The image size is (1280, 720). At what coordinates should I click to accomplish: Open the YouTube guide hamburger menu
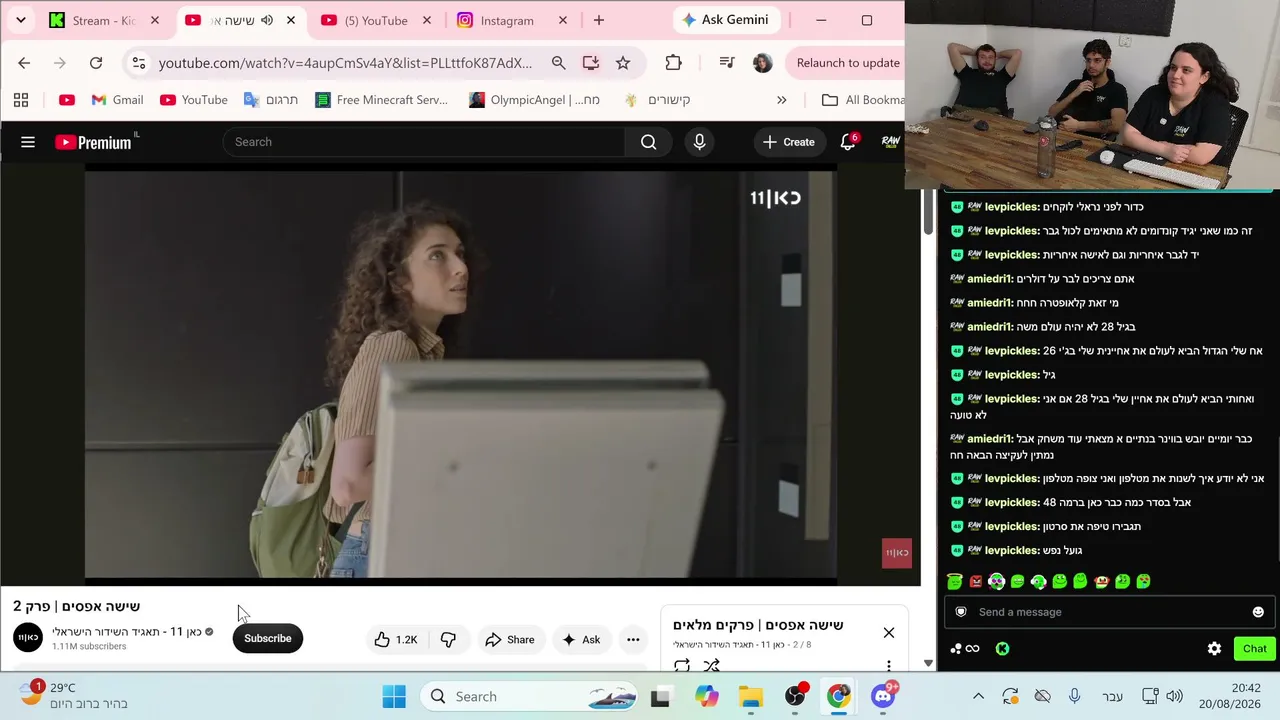pos(28,142)
